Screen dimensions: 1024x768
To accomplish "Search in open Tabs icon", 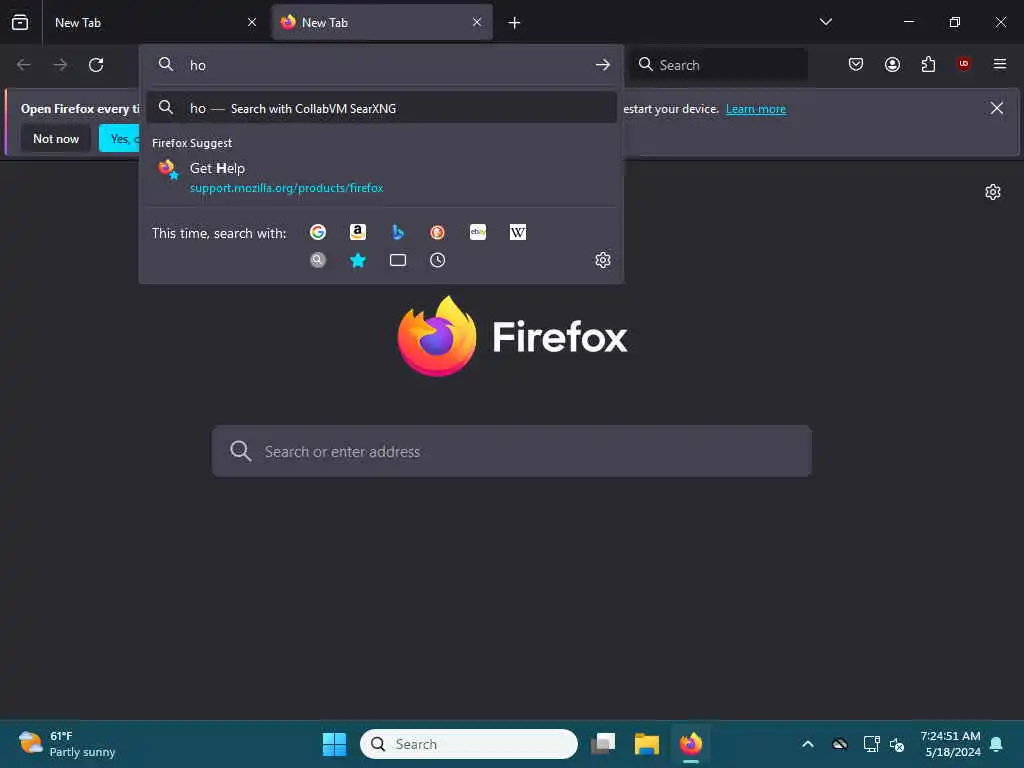I will (x=398, y=260).
